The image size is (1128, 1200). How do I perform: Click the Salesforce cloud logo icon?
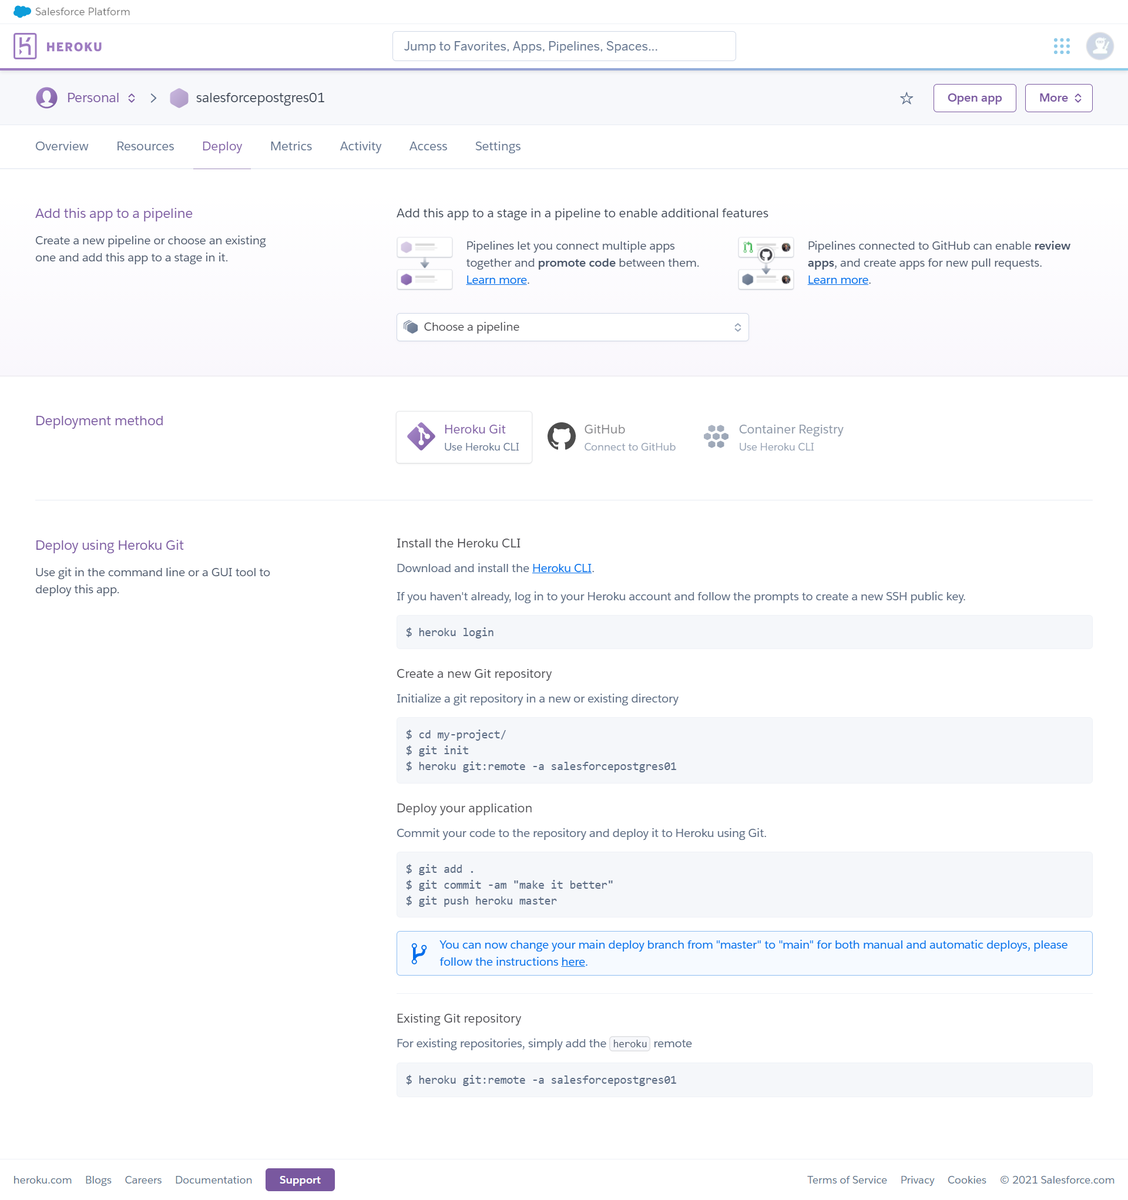click(x=22, y=12)
